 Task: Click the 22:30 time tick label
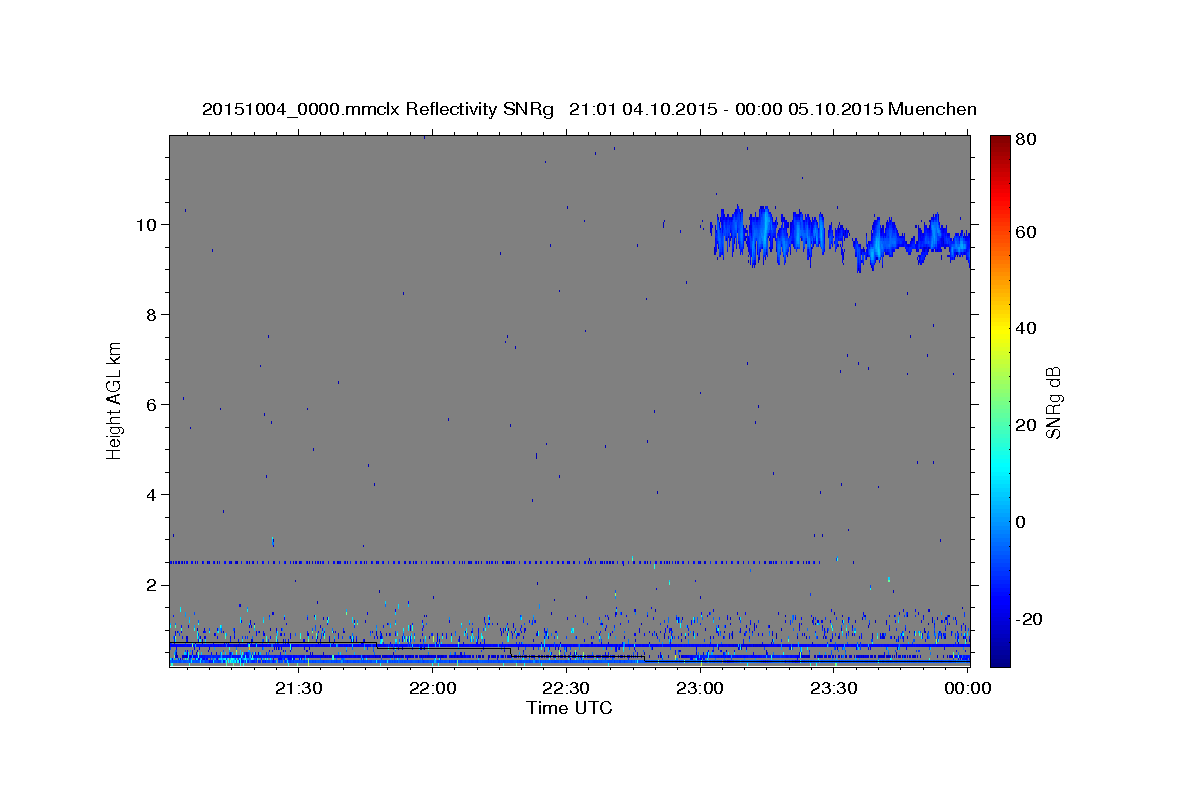(x=567, y=688)
